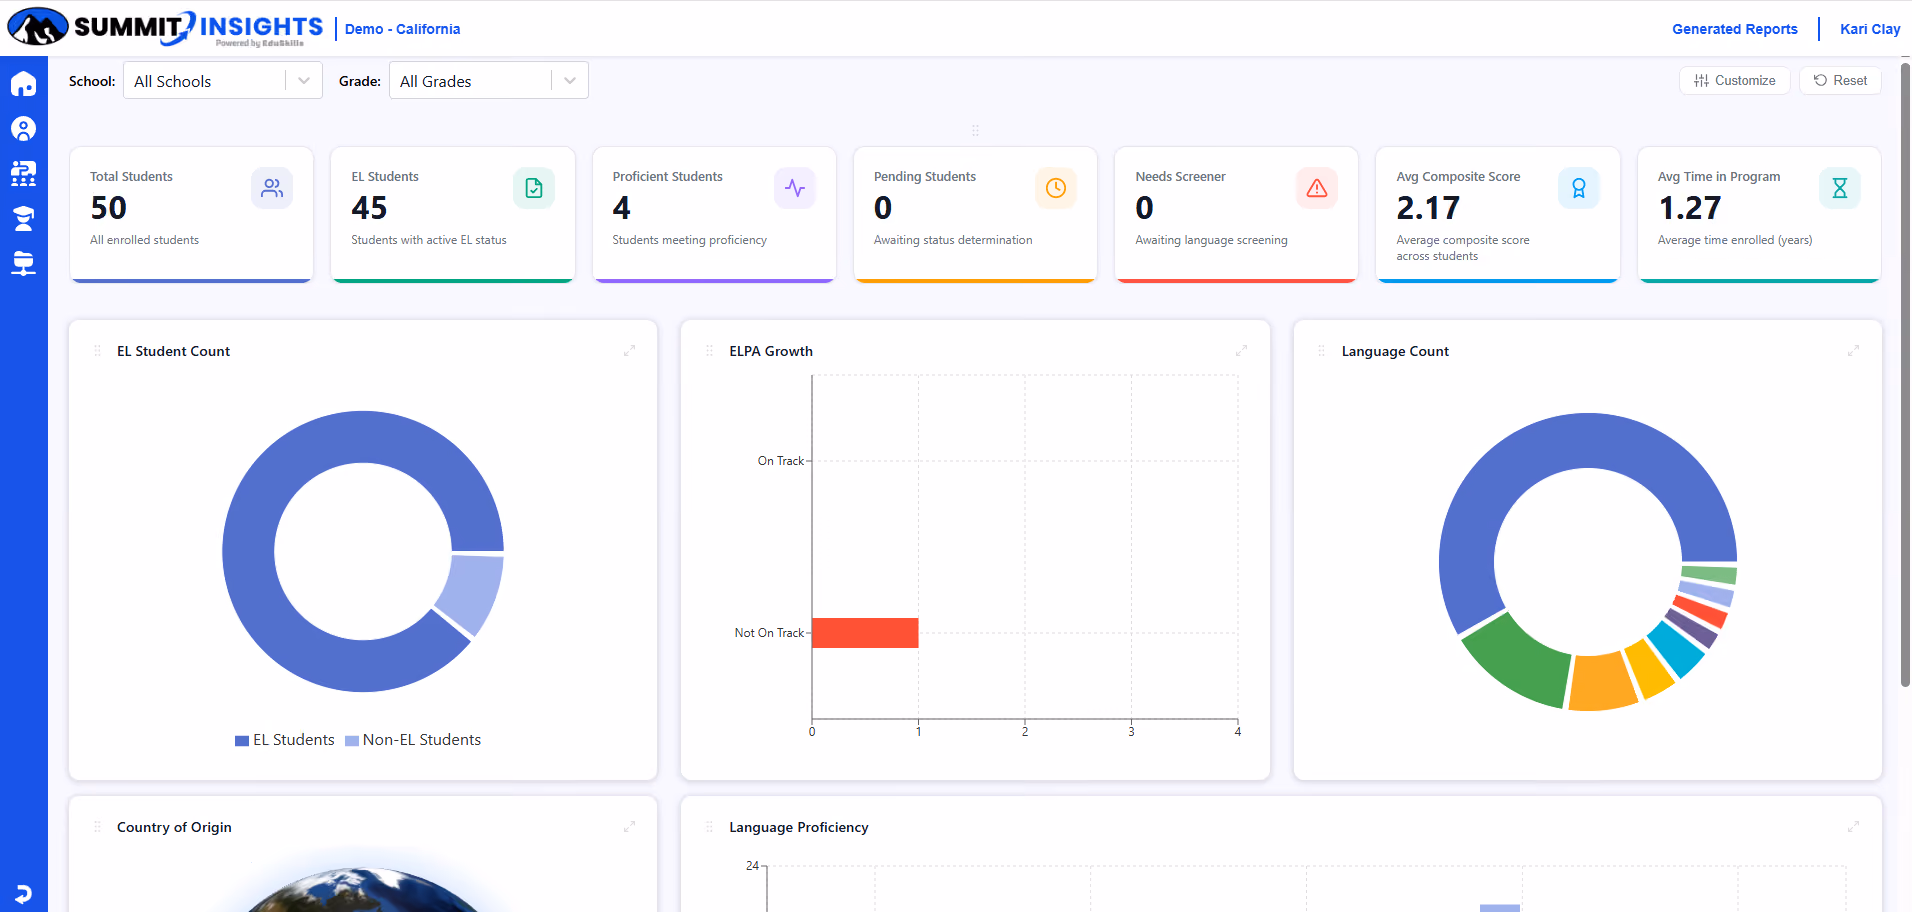Click the Summit Insights logo

pos(166,28)
